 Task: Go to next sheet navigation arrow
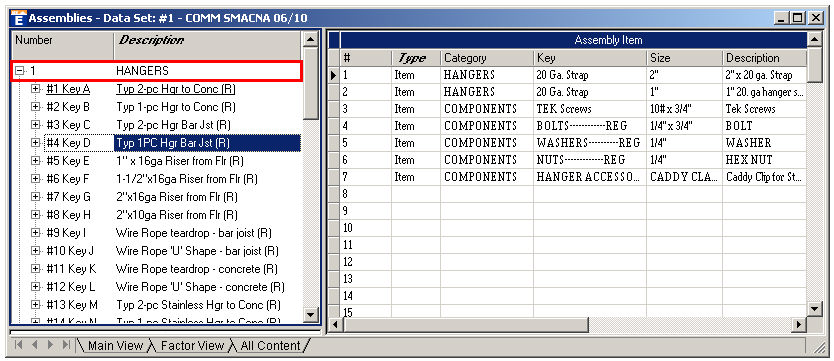[x=51, y=345]
